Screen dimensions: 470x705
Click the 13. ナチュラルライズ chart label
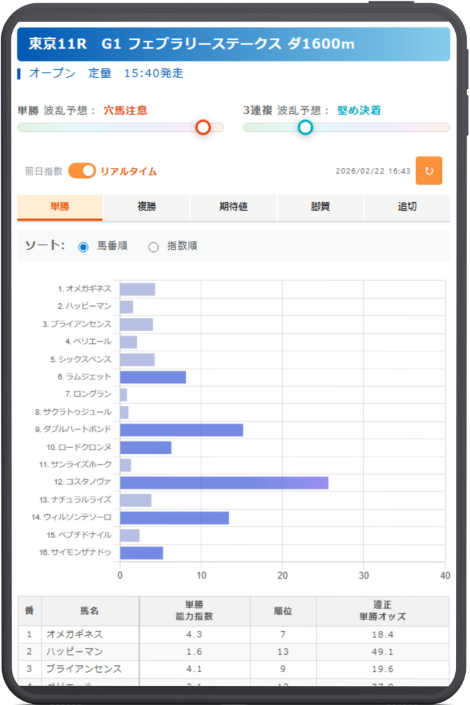[x=75, y=500]
